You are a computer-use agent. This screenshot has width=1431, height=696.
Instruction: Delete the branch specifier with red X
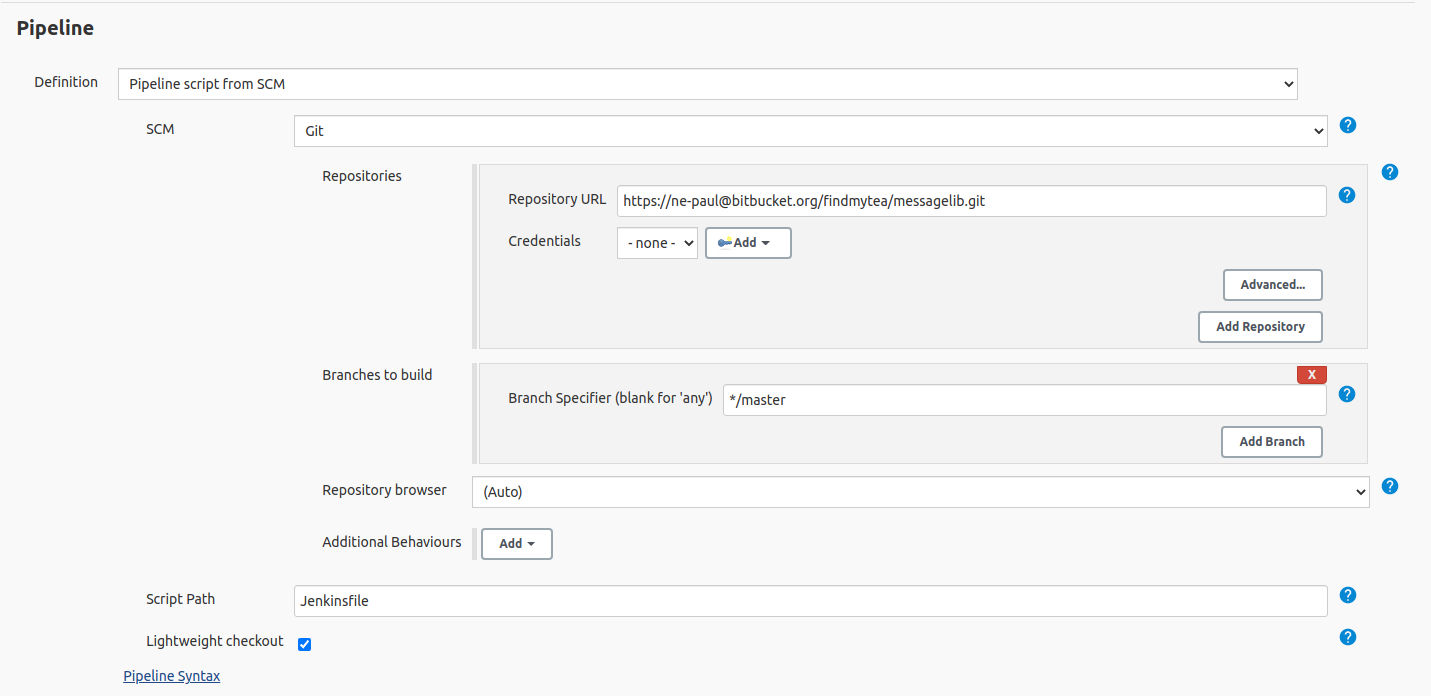point(1312,374)
